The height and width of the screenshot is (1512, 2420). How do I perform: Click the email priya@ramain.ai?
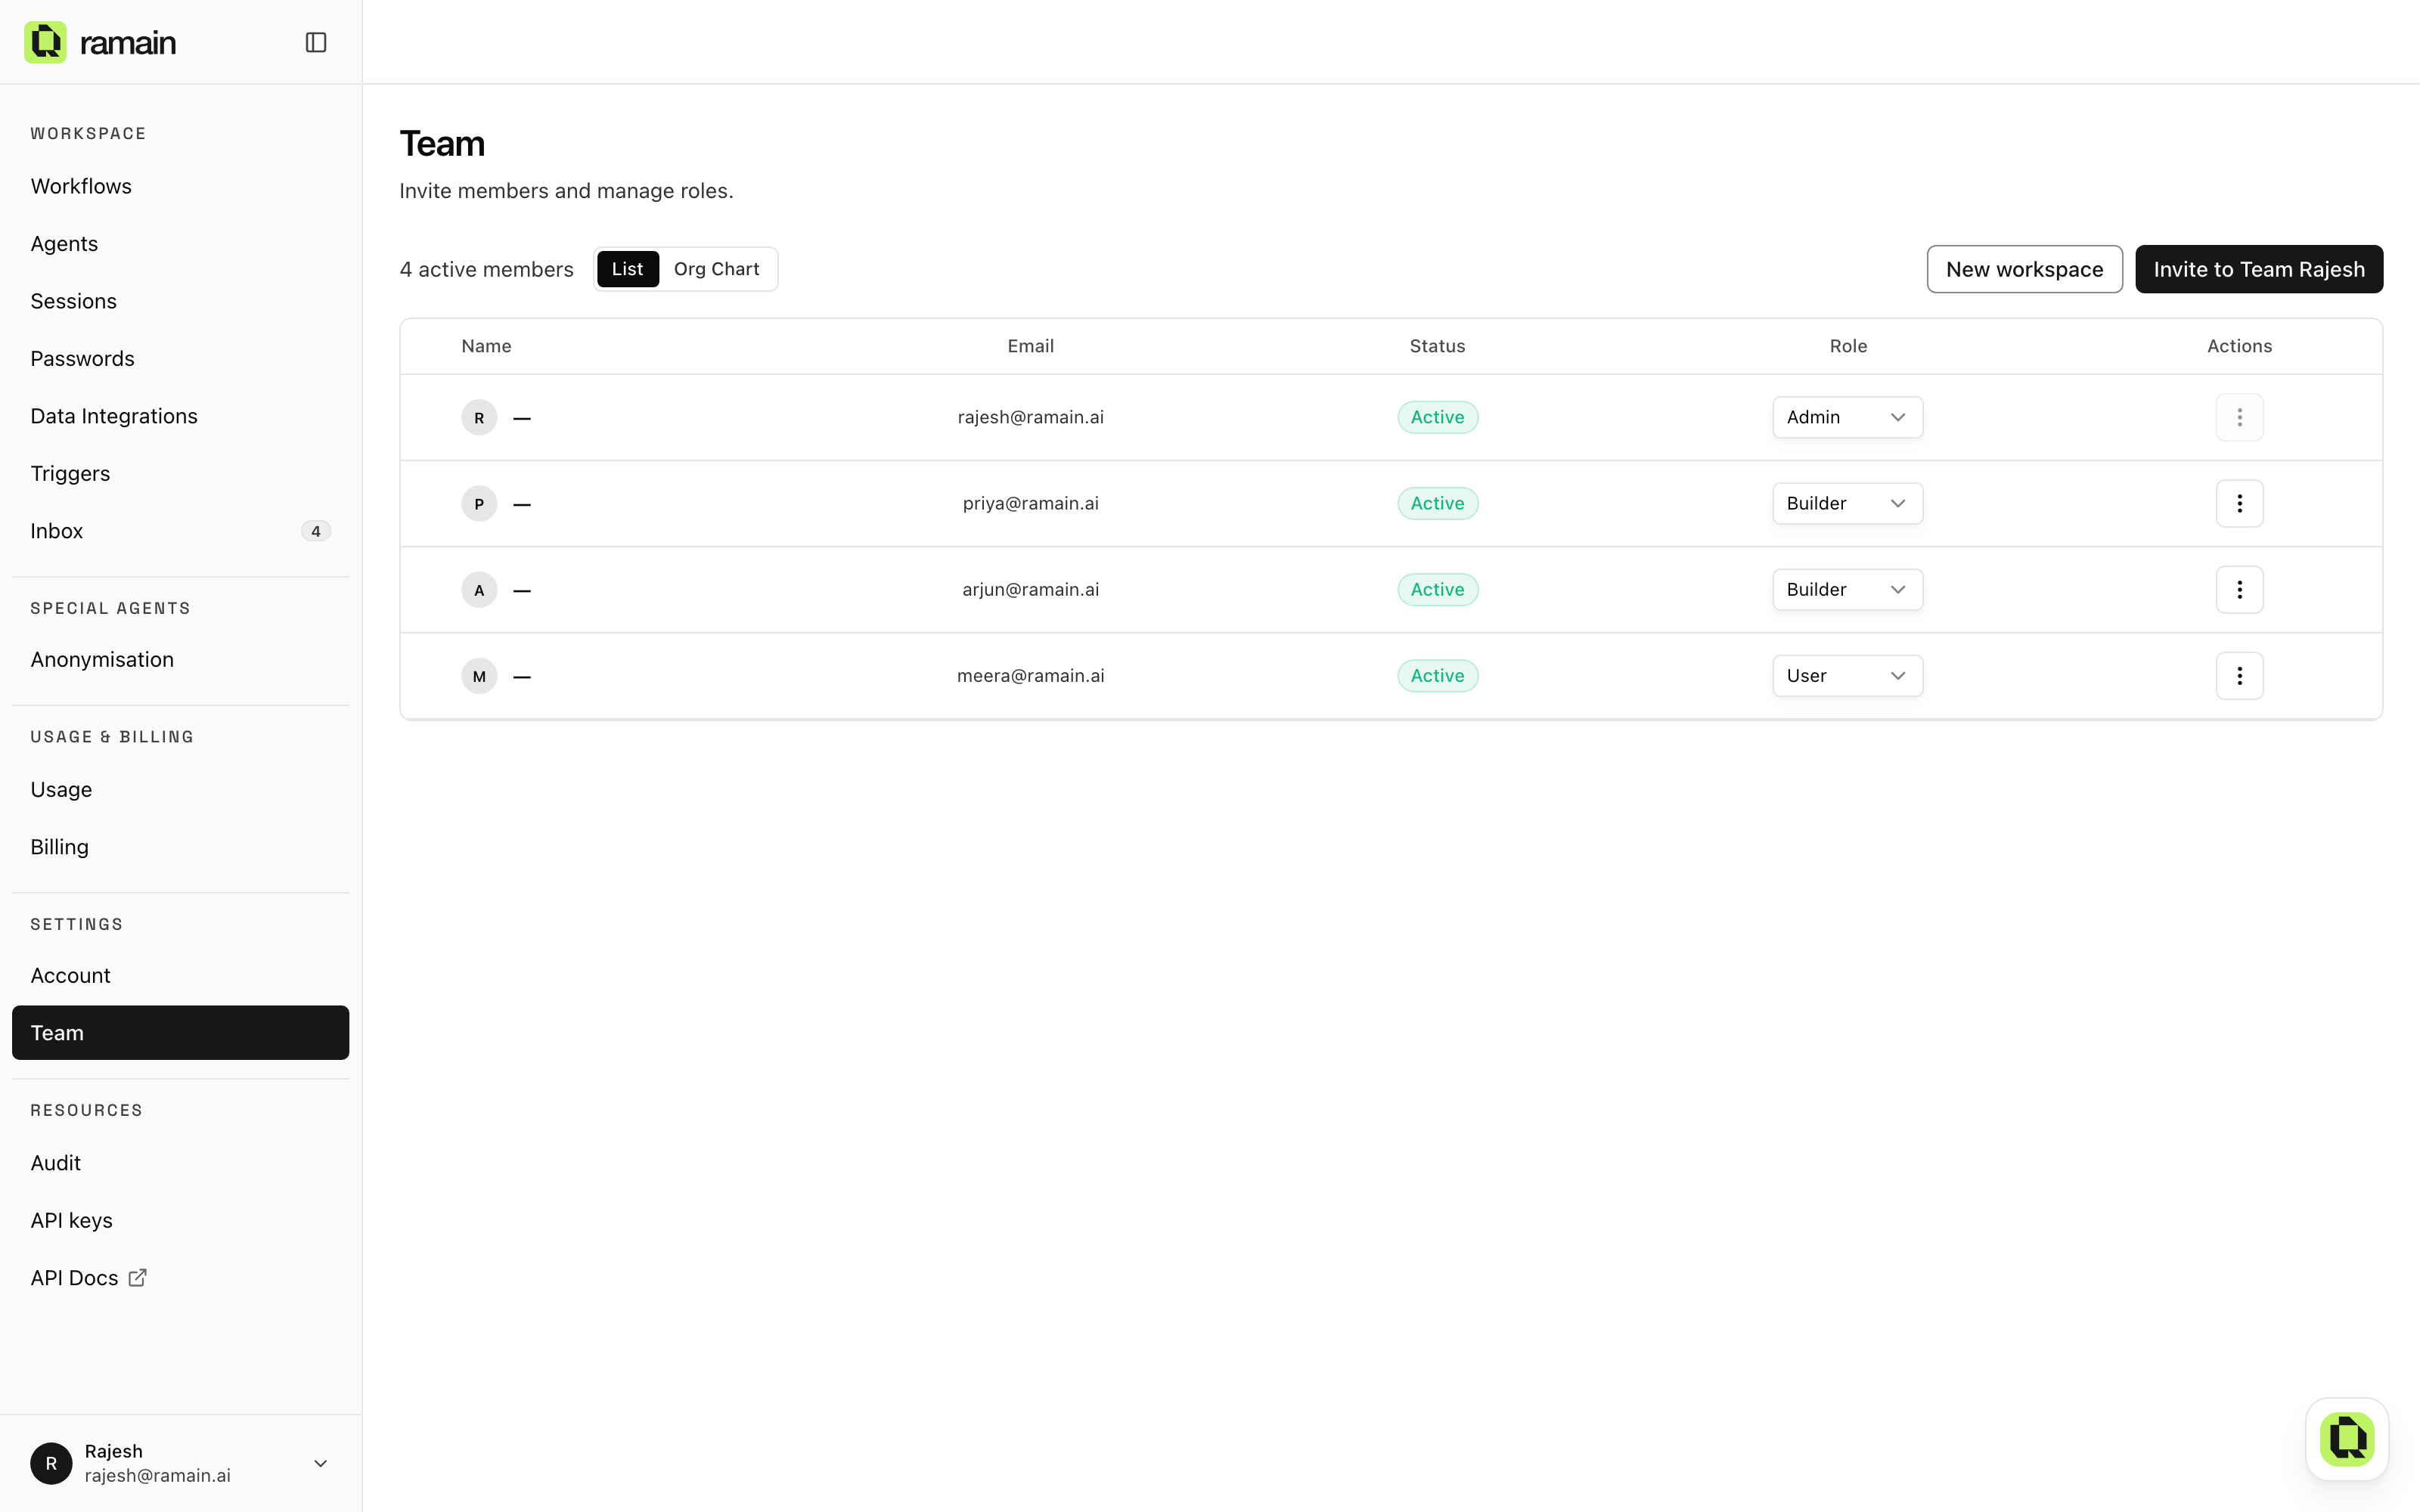pyautogui.click(x=1030, y=503)
